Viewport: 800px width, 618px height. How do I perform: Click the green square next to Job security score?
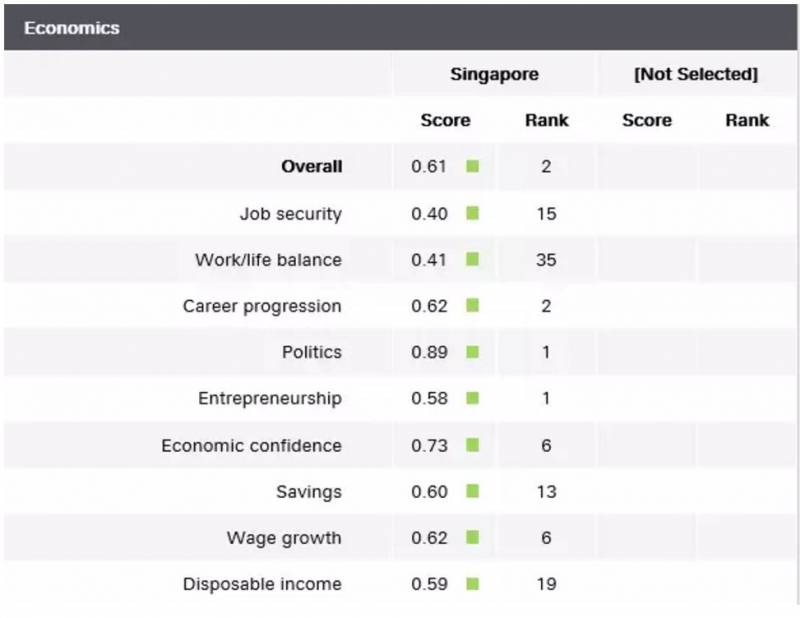coord(472,213)
